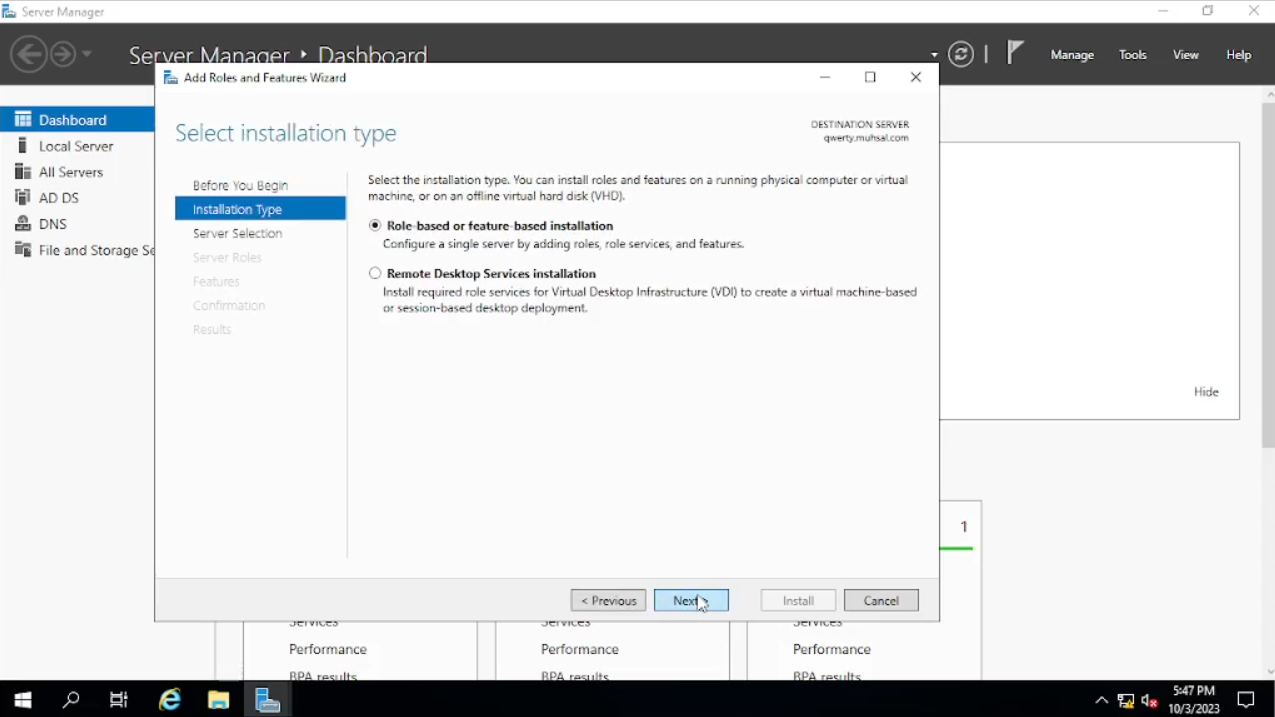Open File Explorer from taskbar
The image size is (1275, 717).
point(218,700)
